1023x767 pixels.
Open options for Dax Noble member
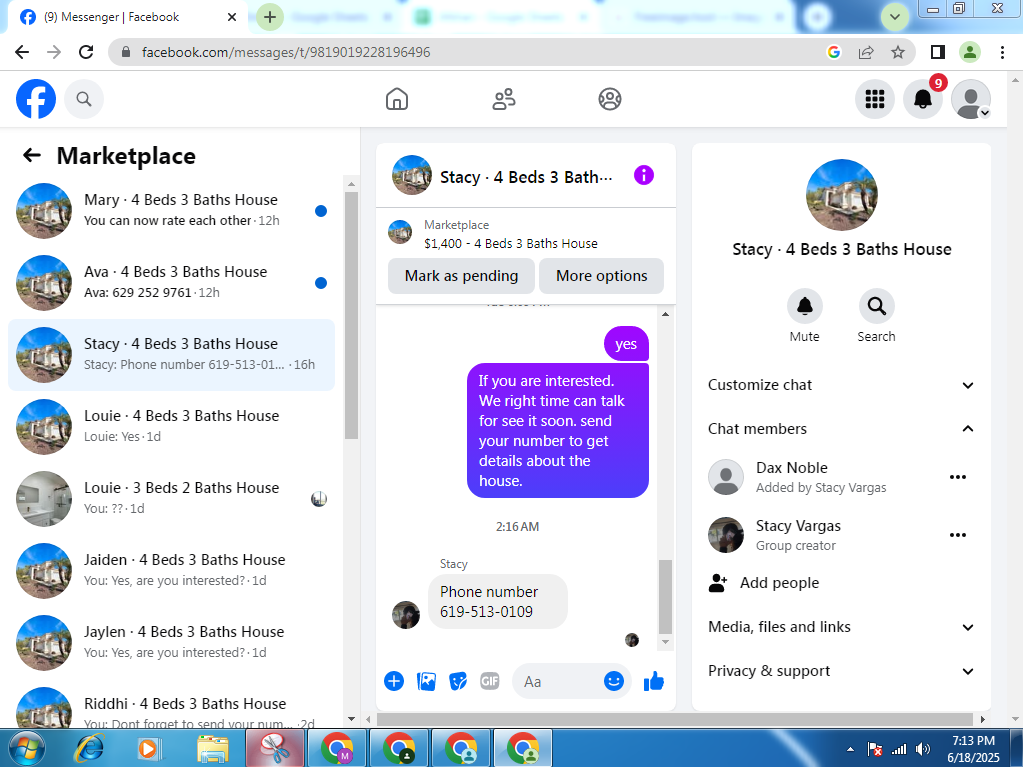point(958,477)
